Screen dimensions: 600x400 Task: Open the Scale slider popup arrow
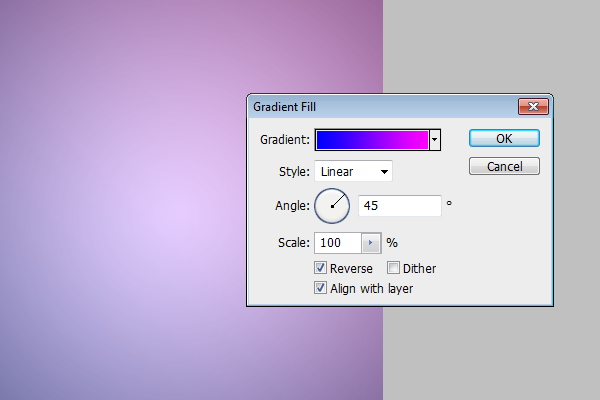371,242
